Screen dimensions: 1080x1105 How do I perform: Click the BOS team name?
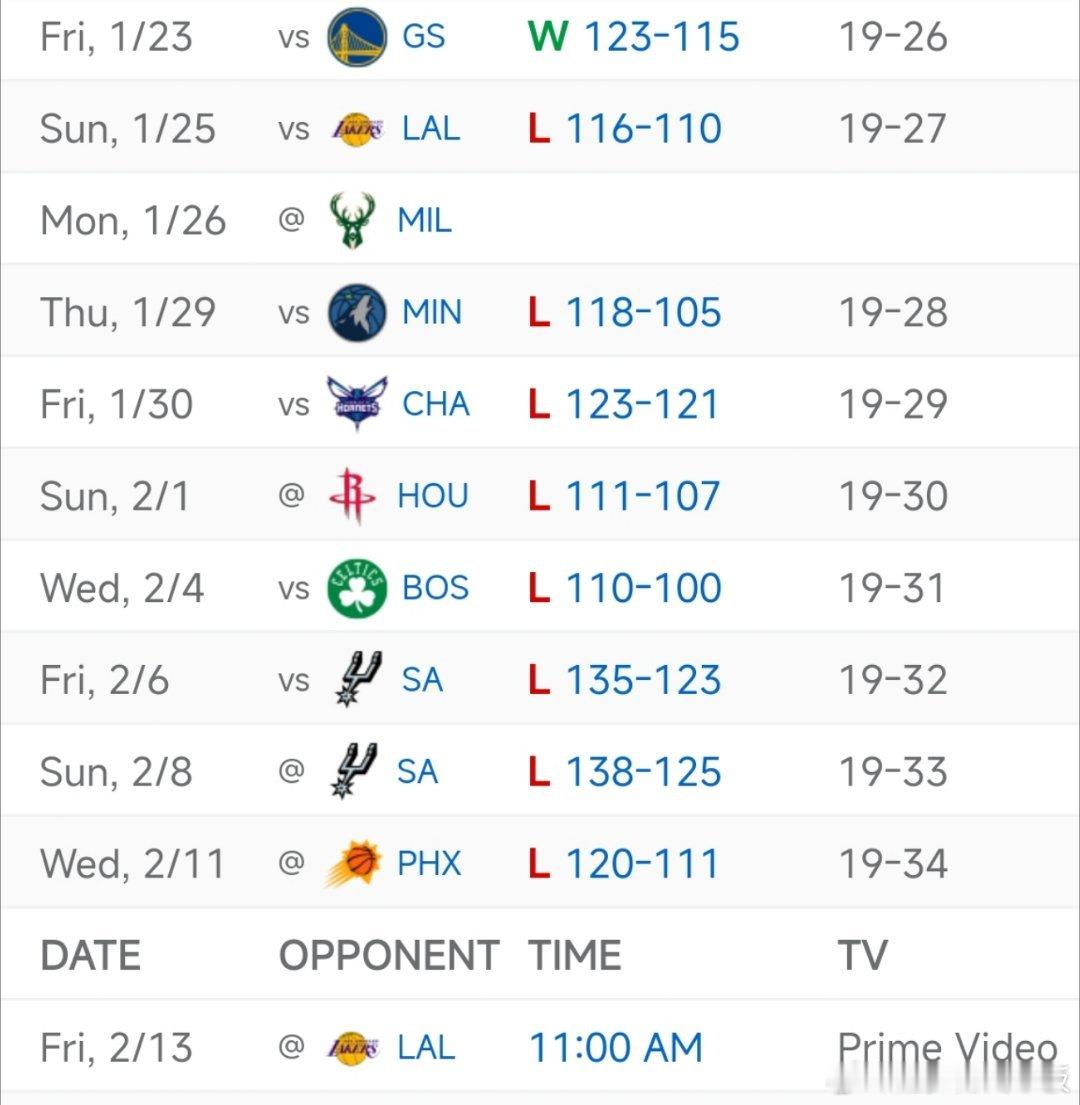click(435, 588)
